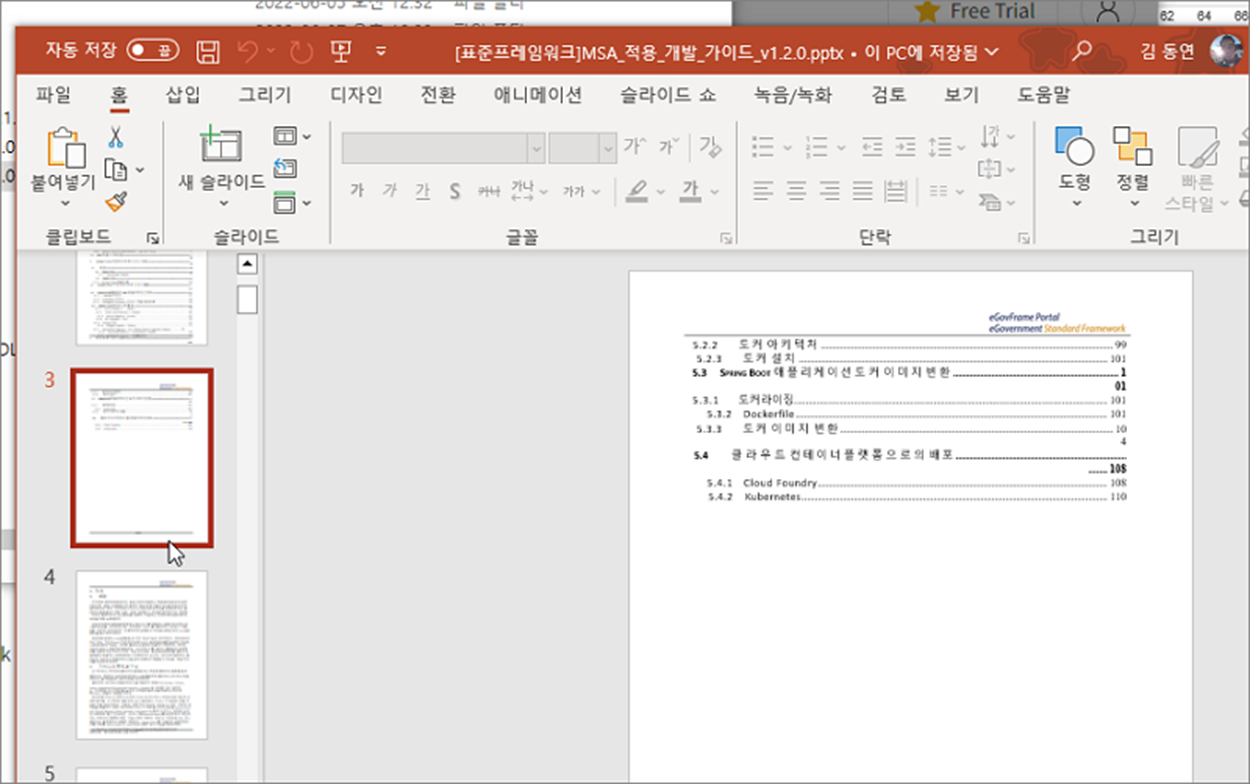1250x784 pixels.
Task: Start slideshow from beginning icon in title bar
Action: (x=341, y=51)
